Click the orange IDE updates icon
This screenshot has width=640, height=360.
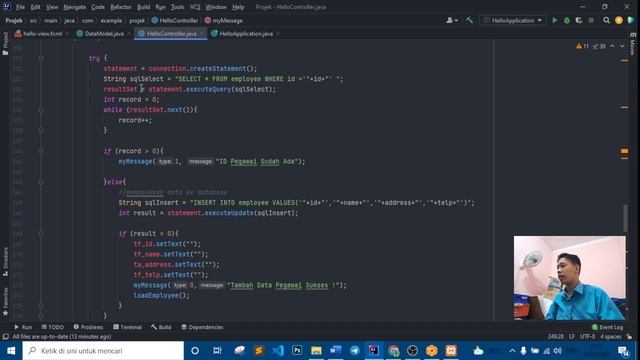click(619, 20)
